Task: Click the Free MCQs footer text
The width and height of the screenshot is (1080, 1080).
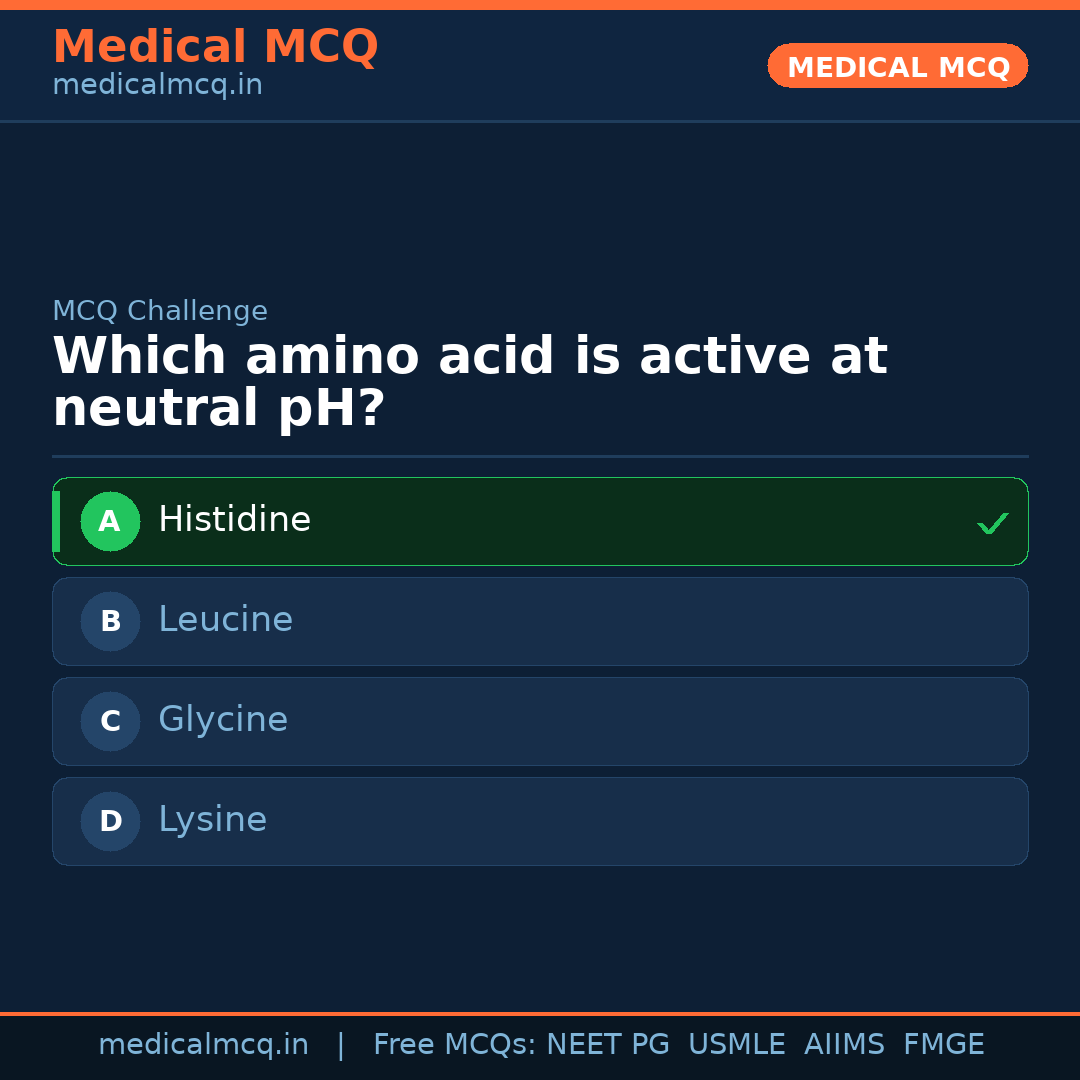Action: pyautogui.click(x=455, y=1045)
